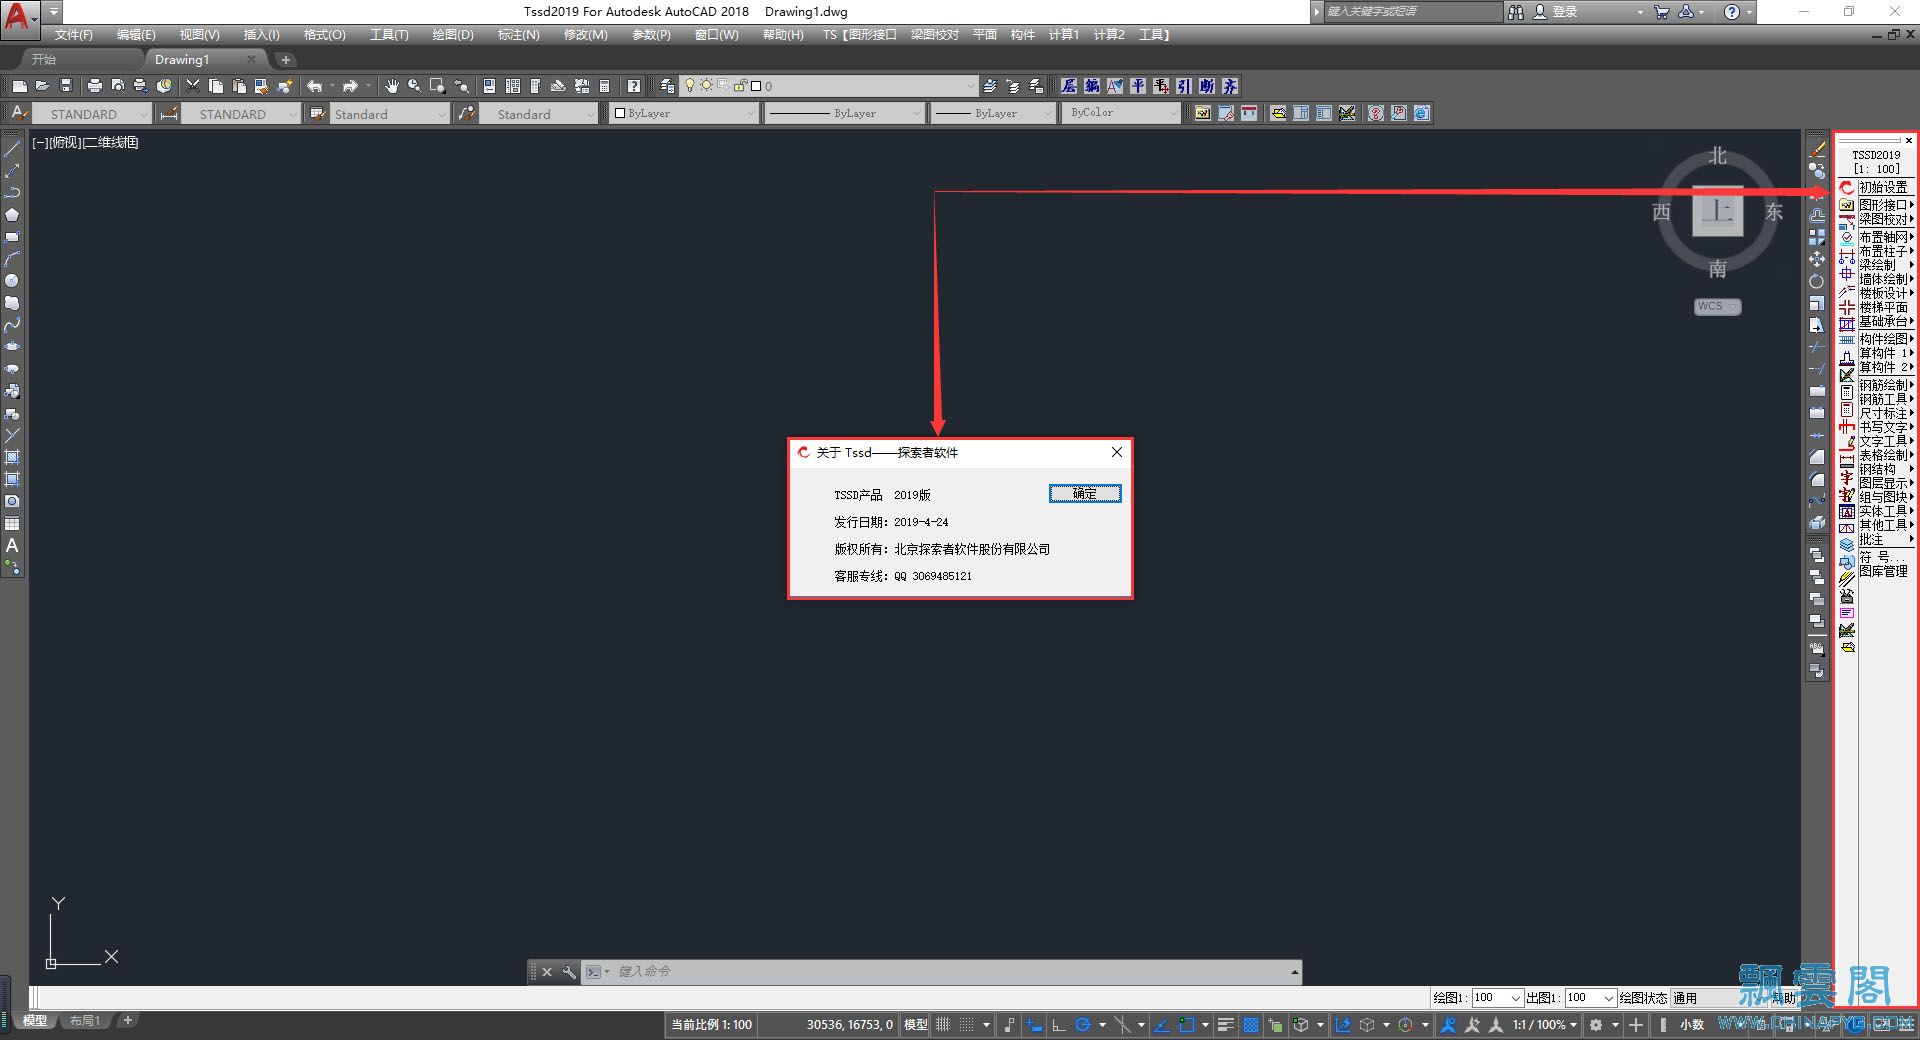Open the annotation scale 1:1 / 100% dropdown
Image resolution: width=1920 pixels, height=1040 pixels.
(1547, 1025)
